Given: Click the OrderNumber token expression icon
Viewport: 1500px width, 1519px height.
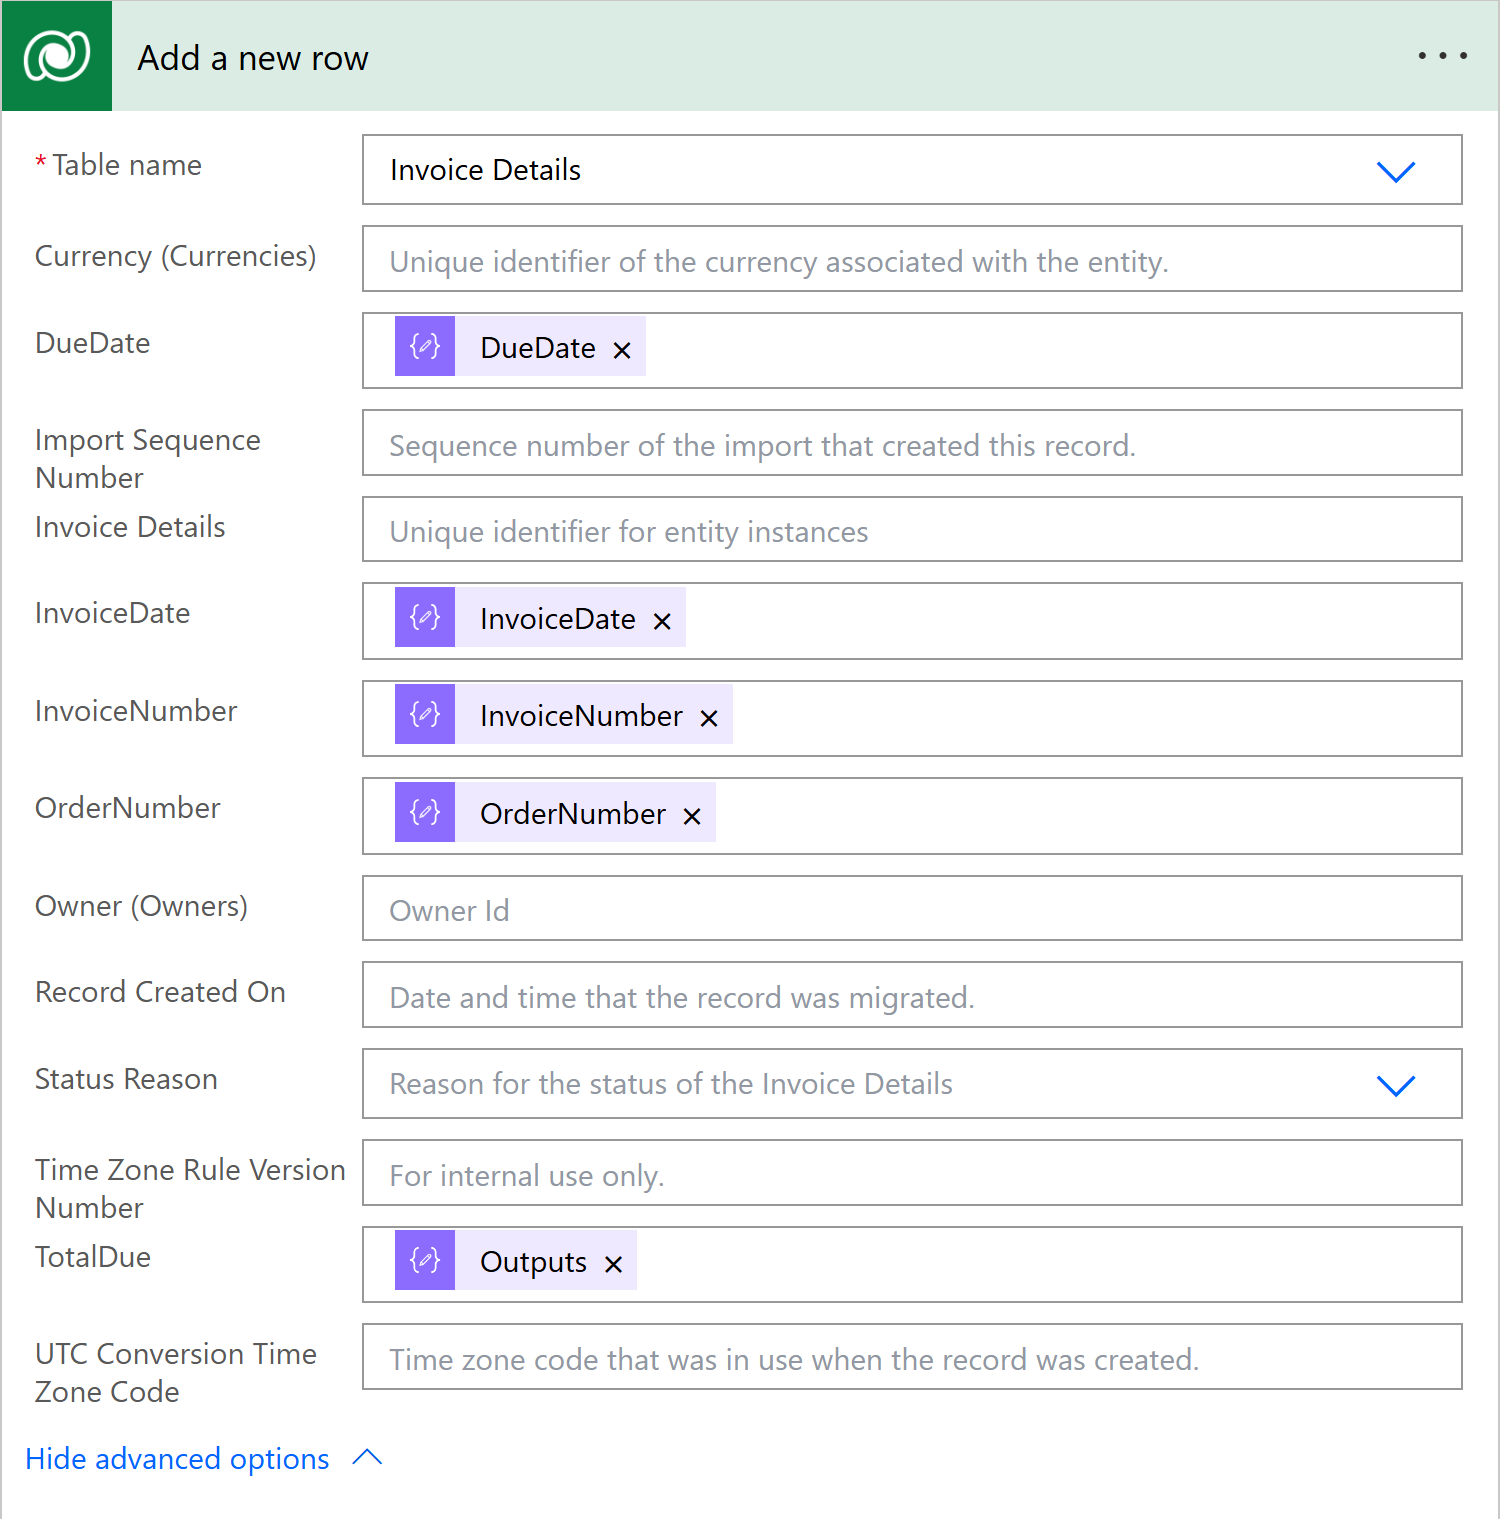Looking at the screenshot, I should coord(425,812).
